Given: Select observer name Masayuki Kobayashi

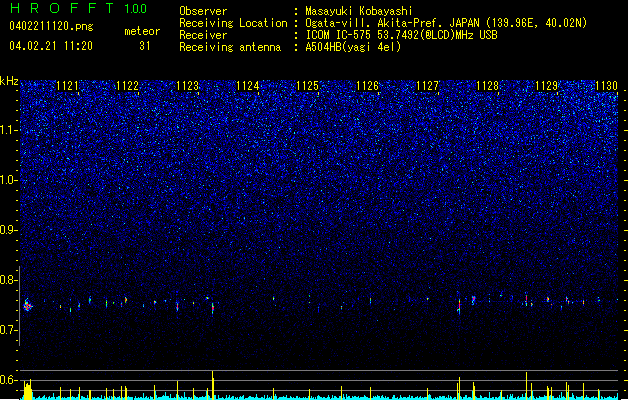Looking at the screenshot, I should pos(359,11).
